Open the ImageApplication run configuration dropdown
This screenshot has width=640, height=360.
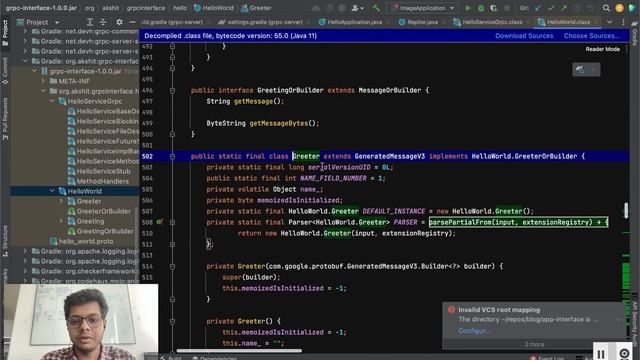422,8
